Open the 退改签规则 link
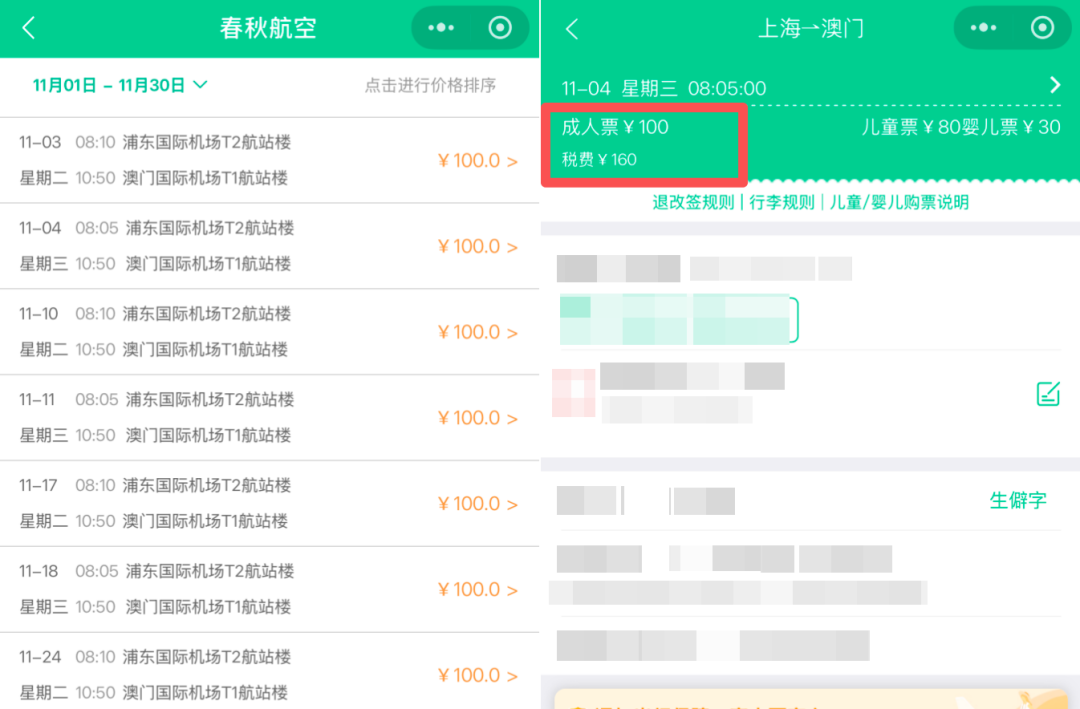This screenshot has height=709, width=1080. [x=693, y=202]
